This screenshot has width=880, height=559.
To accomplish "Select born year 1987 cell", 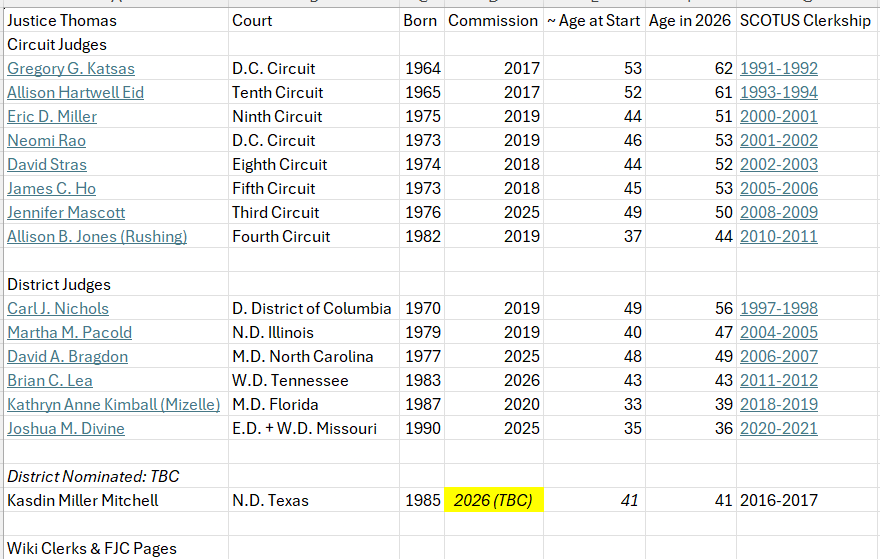I will coord(422,405).
